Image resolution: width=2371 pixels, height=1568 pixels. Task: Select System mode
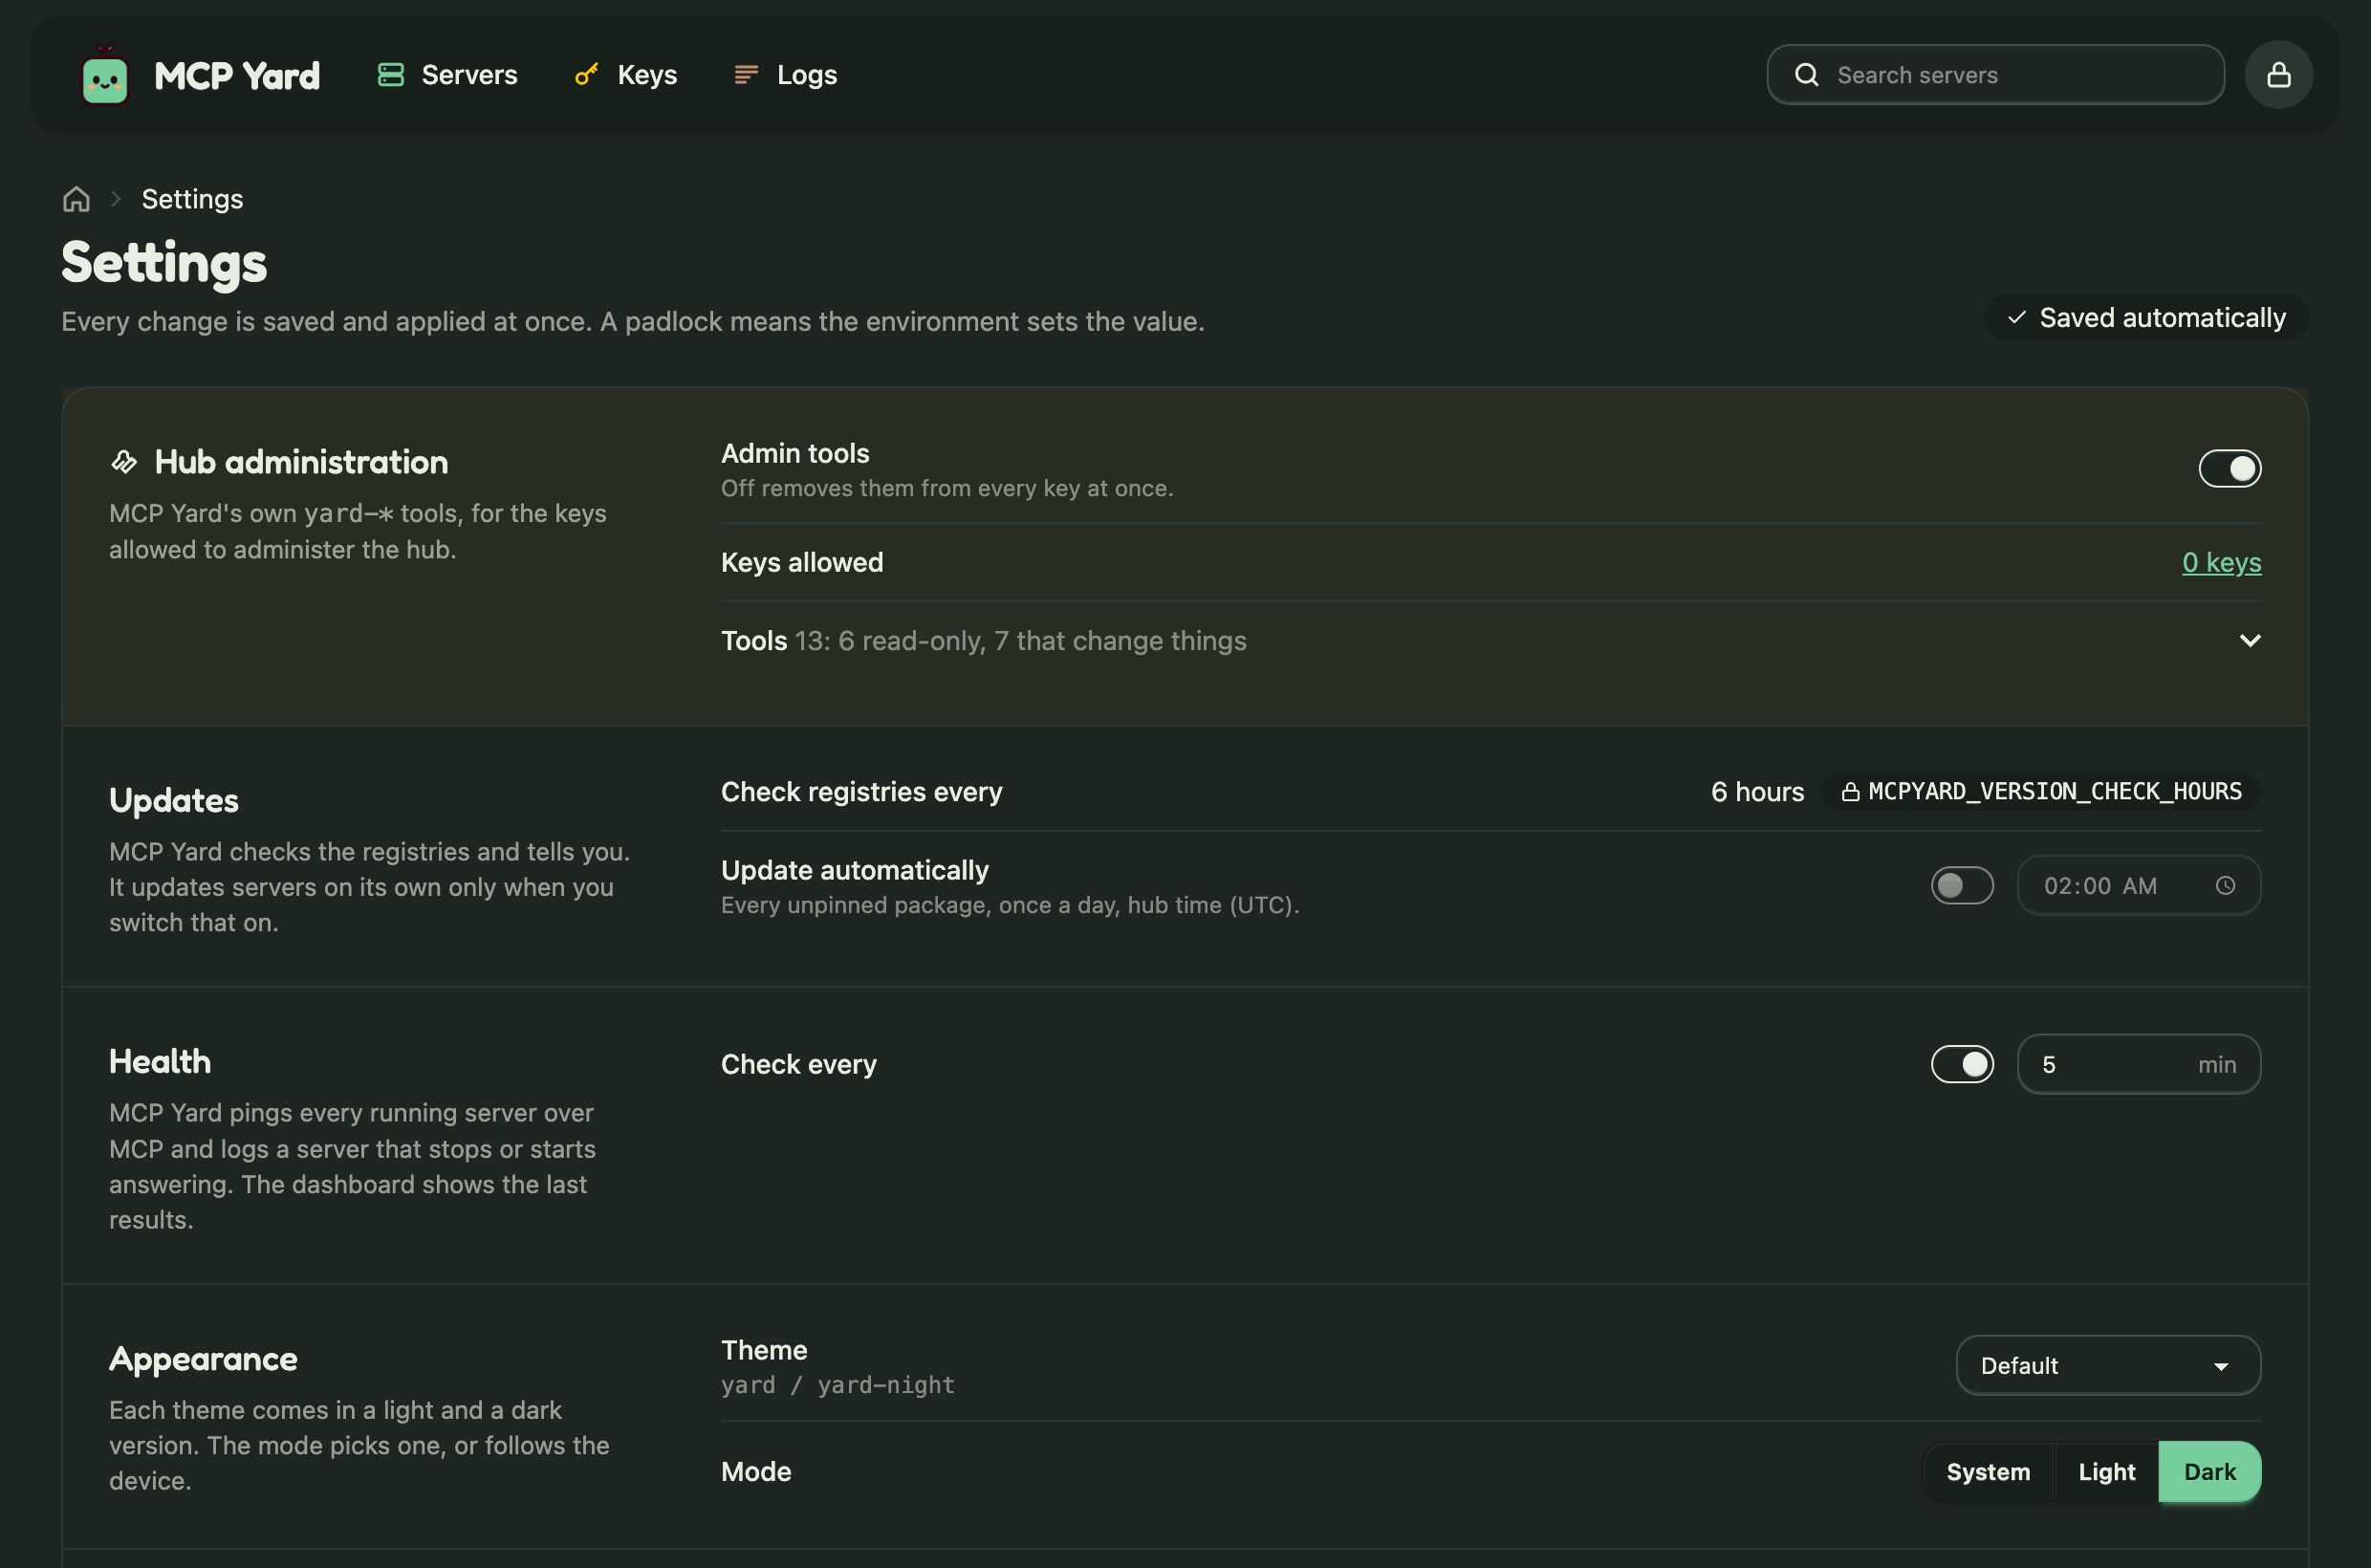coord(1988,1472)
